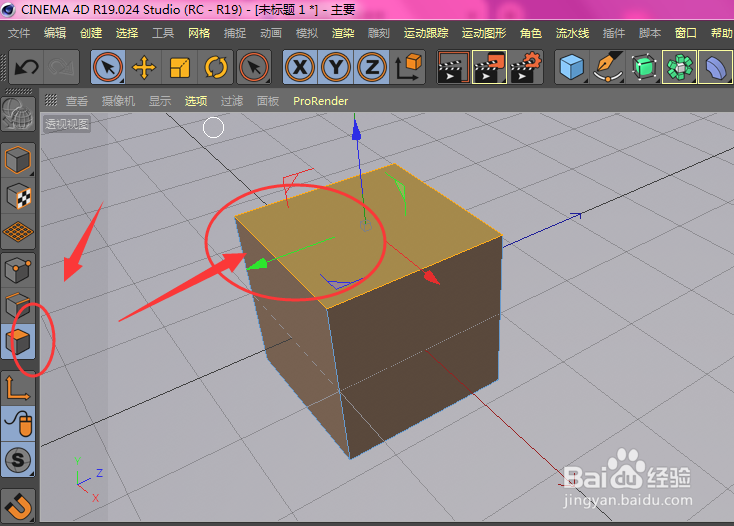This screenshot has width=734, height=526.
Task: Enable Axis mode
Action: 18,388
